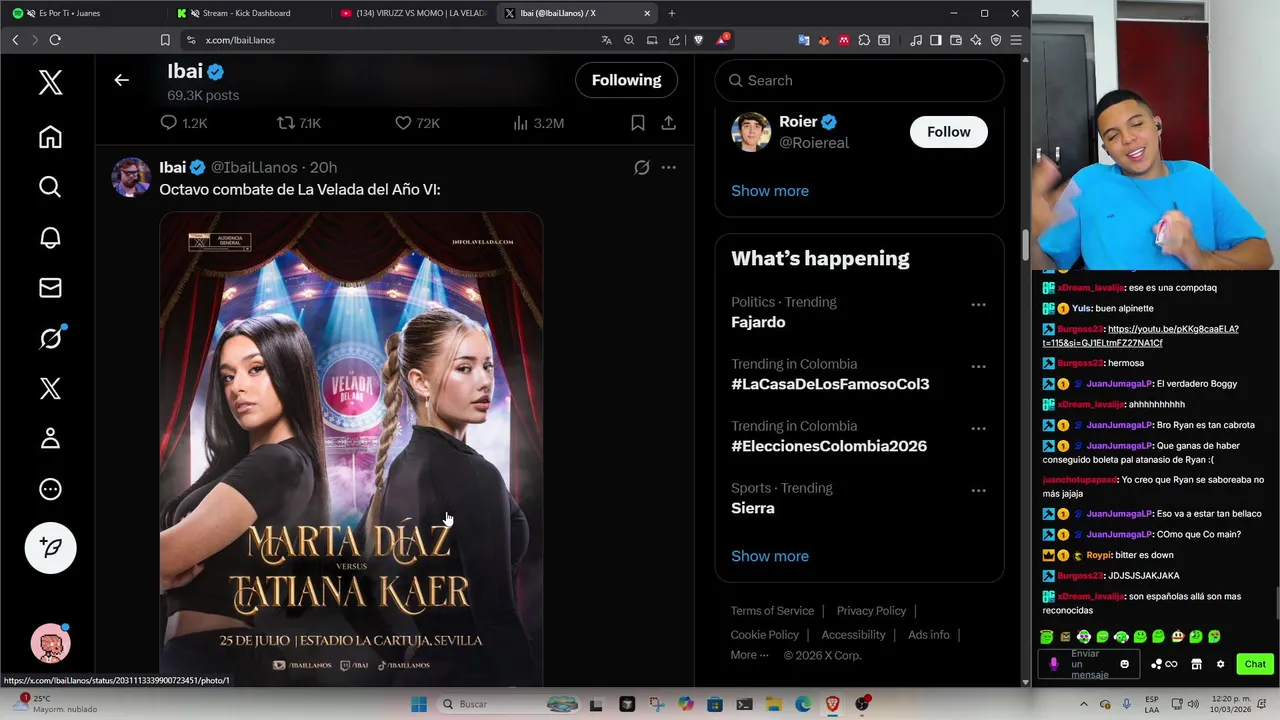Image resolution: width=1280 pixels, height=720 pixels.
Task: Open Privacy Policy footer link
Action: click(871, 611)
